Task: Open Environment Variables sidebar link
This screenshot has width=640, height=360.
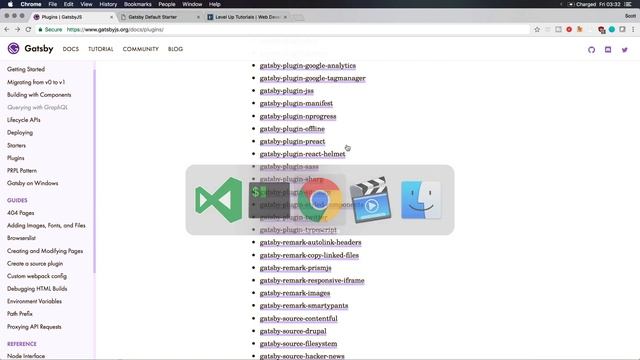Action: (x=34, y=301)
